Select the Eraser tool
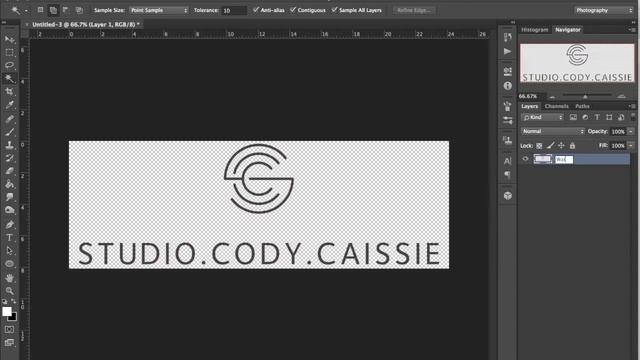 pos(9,171)
